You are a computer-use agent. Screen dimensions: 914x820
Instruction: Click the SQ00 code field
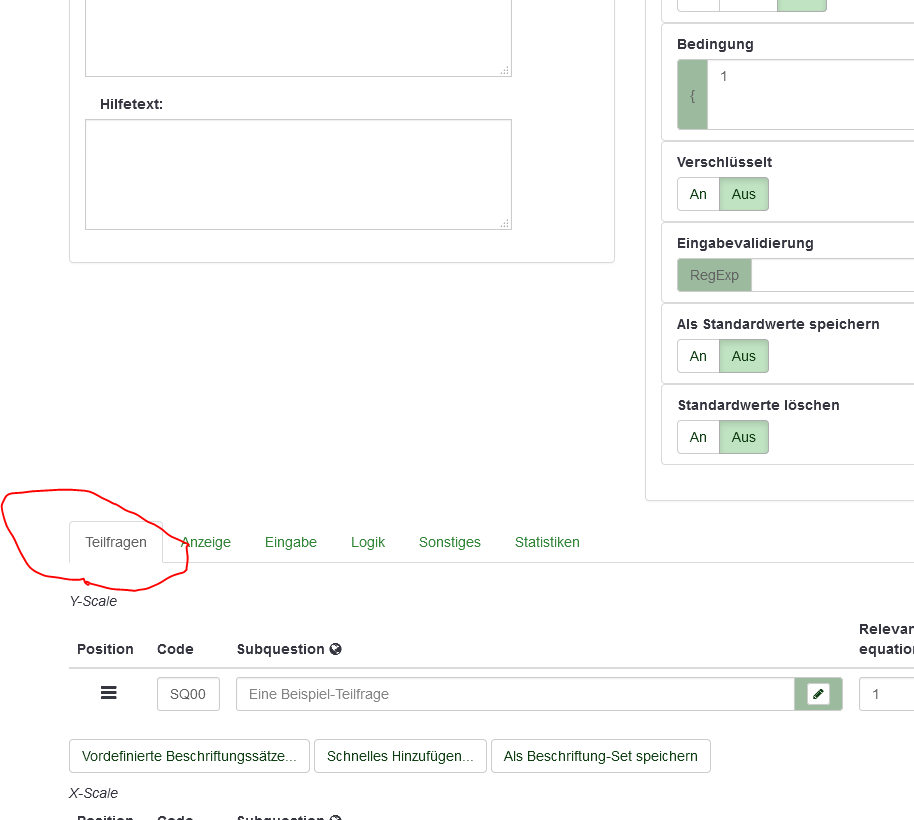pyautogui.click(x=188, y=694)
